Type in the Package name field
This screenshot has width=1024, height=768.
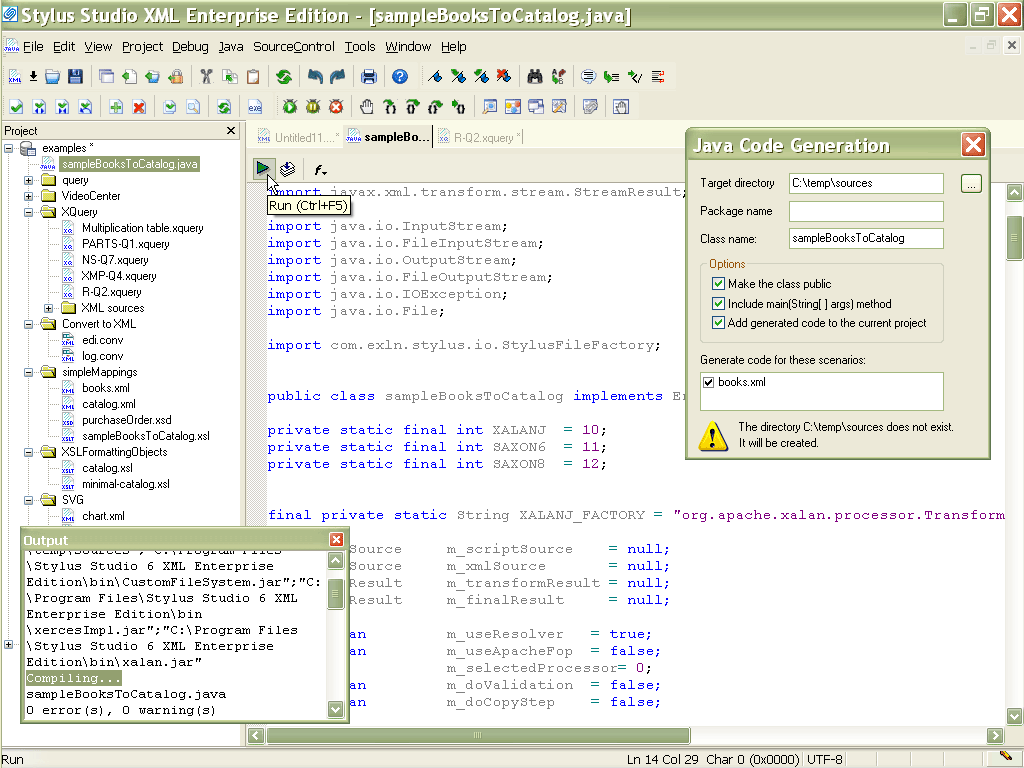click(866, 211)
